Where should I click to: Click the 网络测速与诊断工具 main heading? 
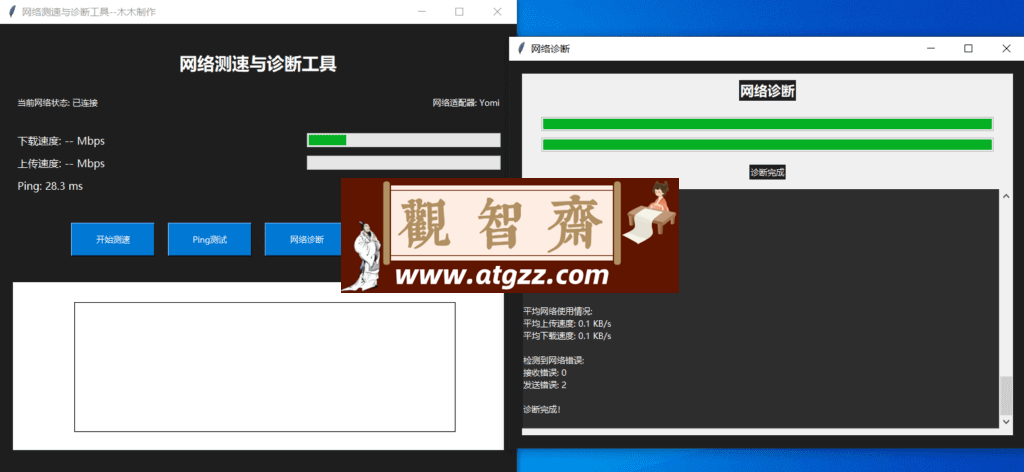tap(258, 64)
